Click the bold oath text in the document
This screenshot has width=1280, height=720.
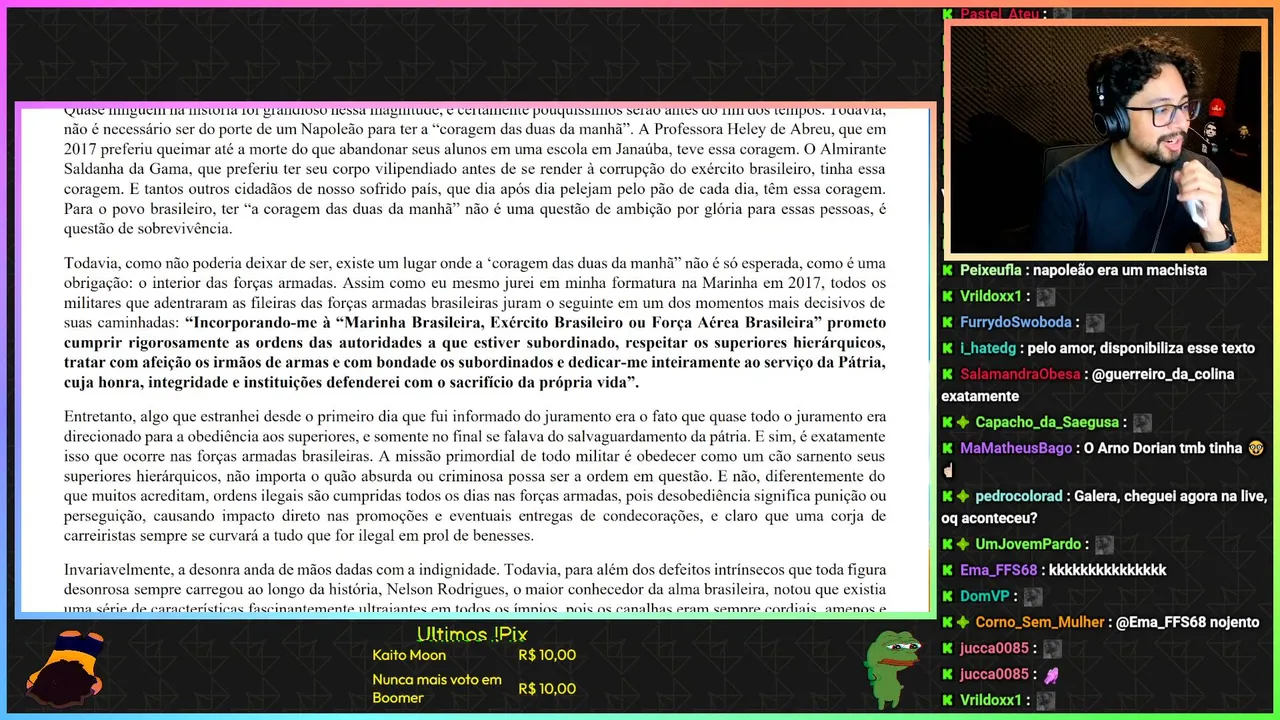click(x=475, y=352)
